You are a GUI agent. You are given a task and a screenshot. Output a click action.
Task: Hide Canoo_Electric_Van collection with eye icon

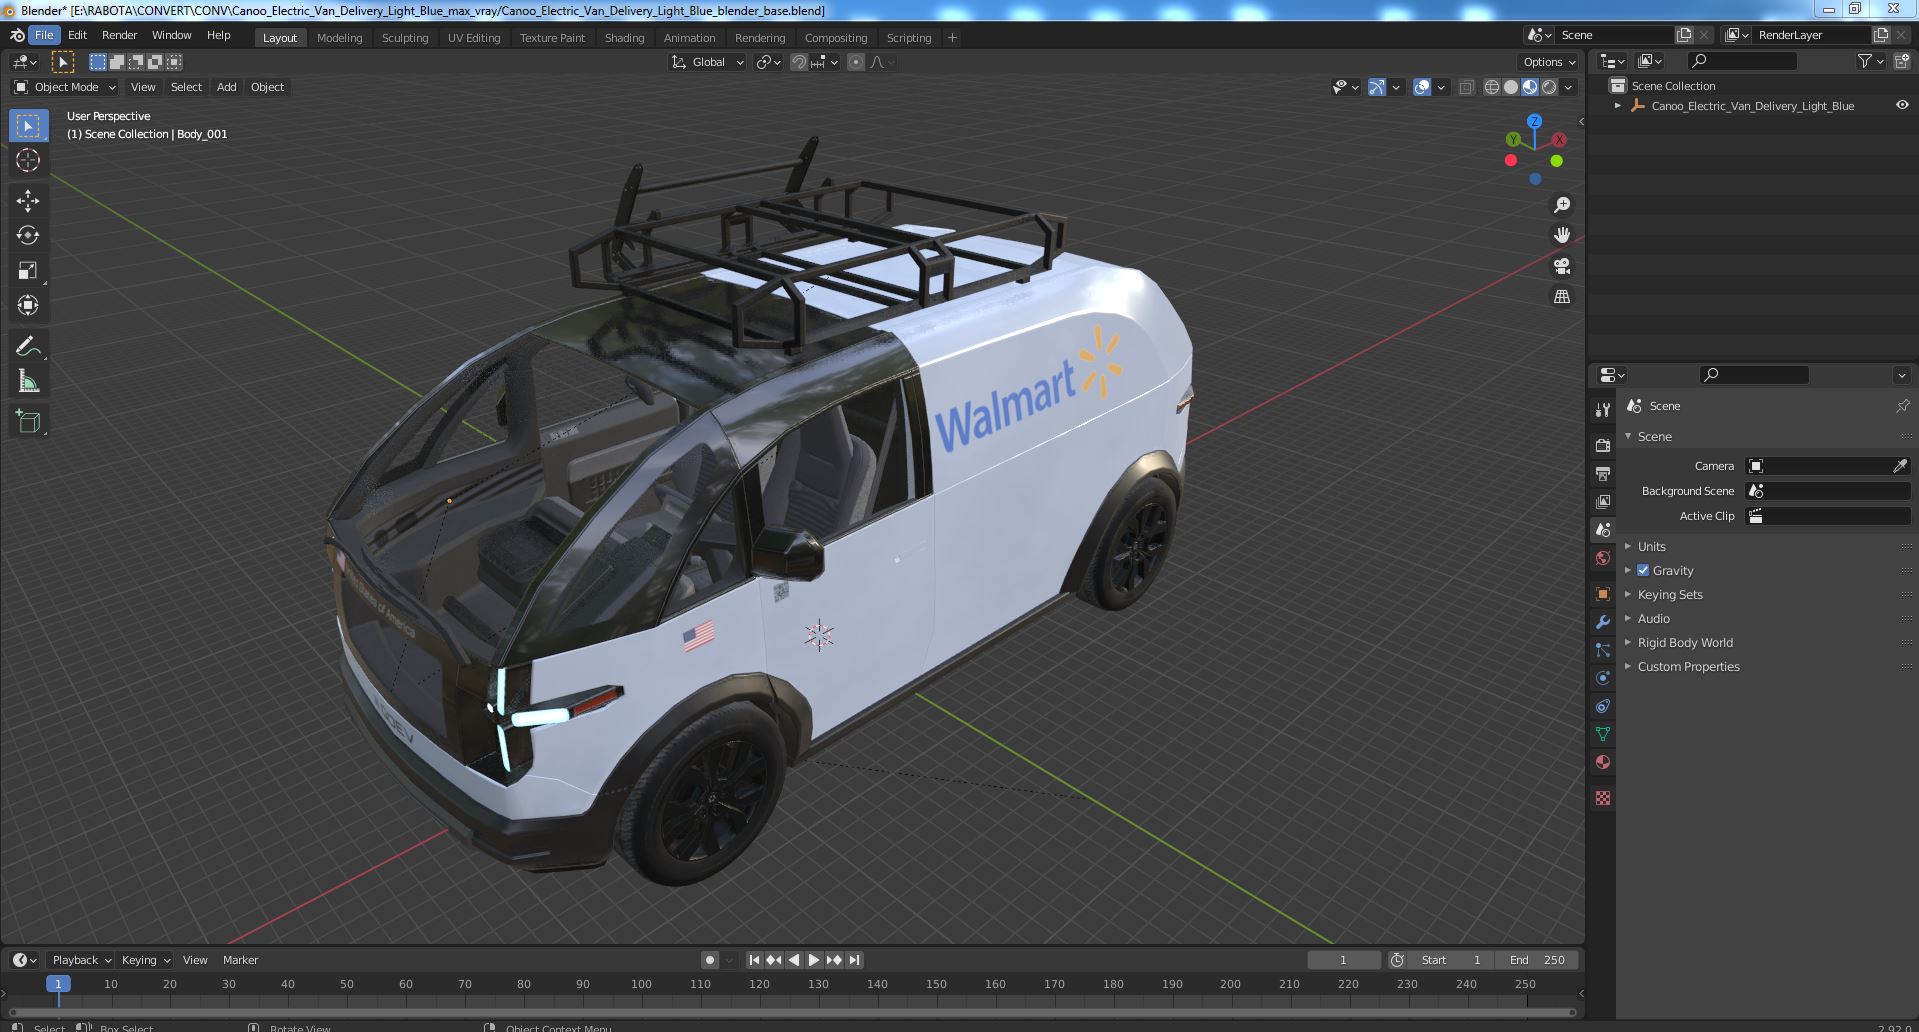click(x=1902, y=105)
